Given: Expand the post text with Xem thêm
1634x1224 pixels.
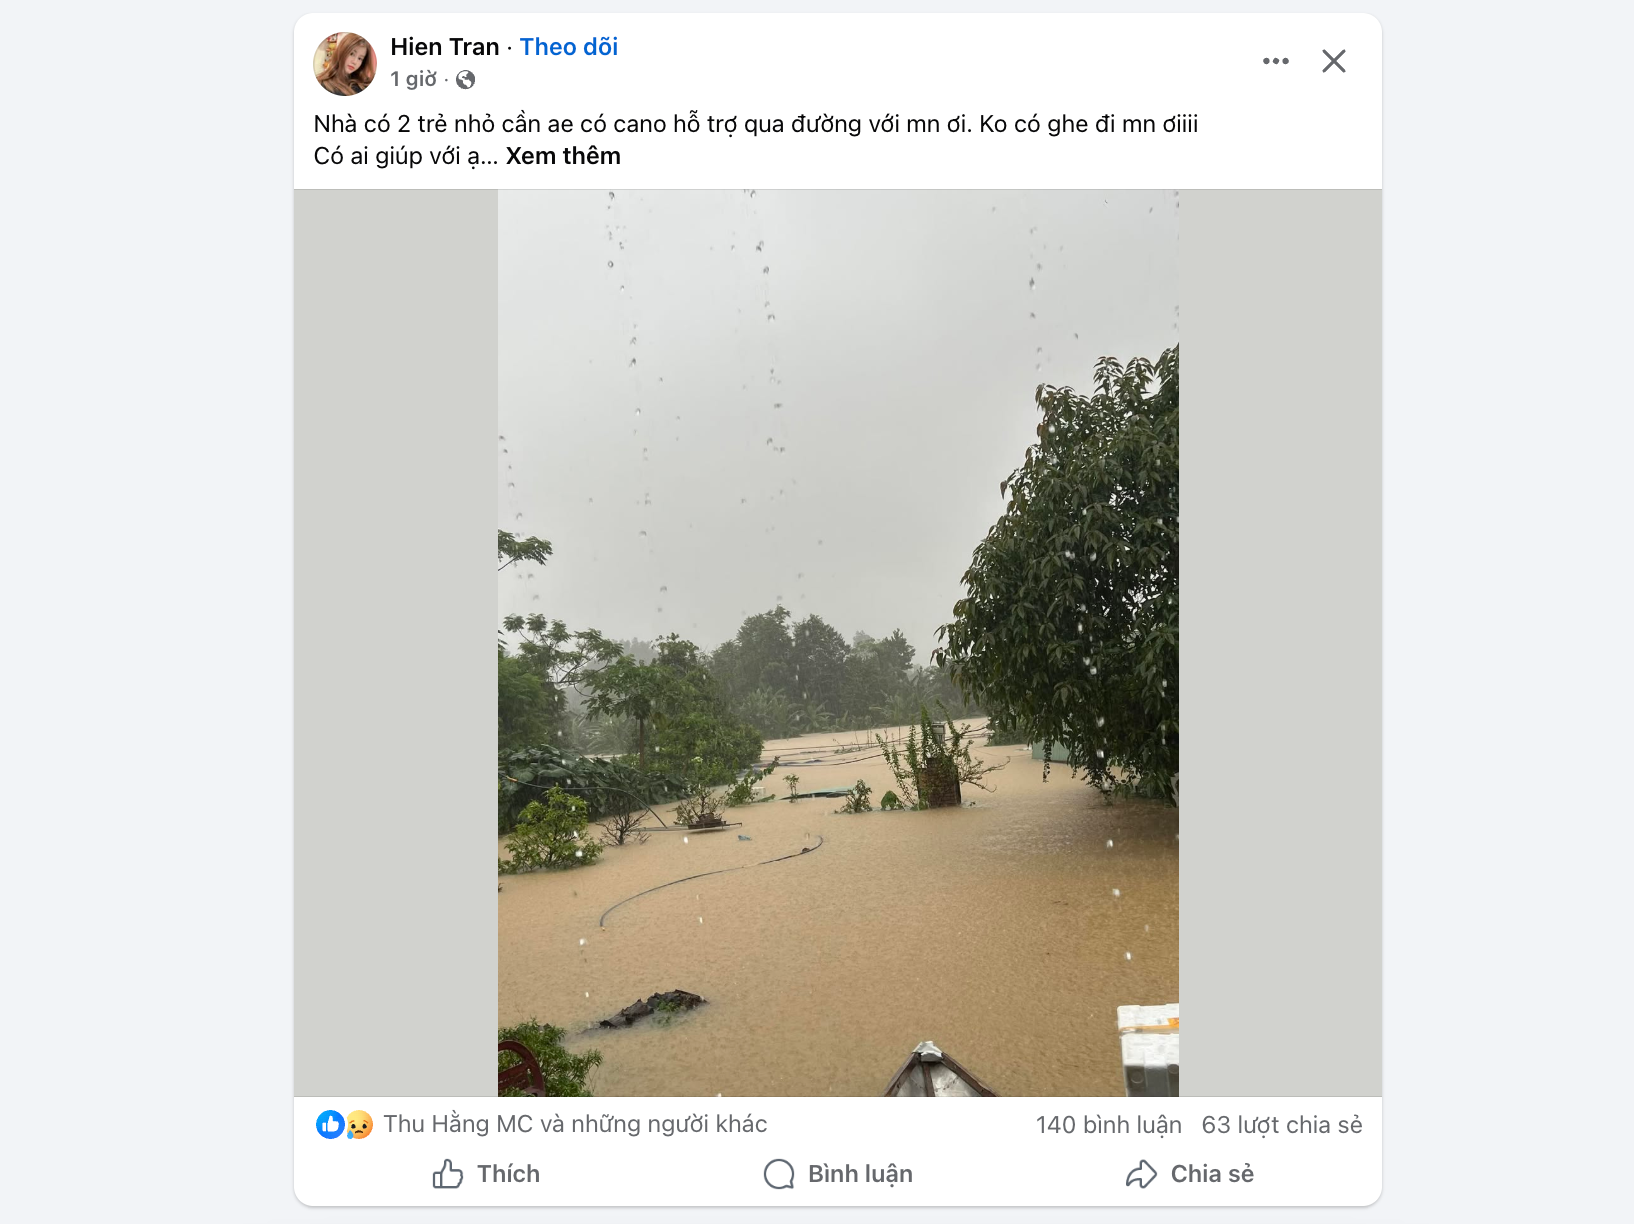Looking at the screenshot, I should pos(563,156).
